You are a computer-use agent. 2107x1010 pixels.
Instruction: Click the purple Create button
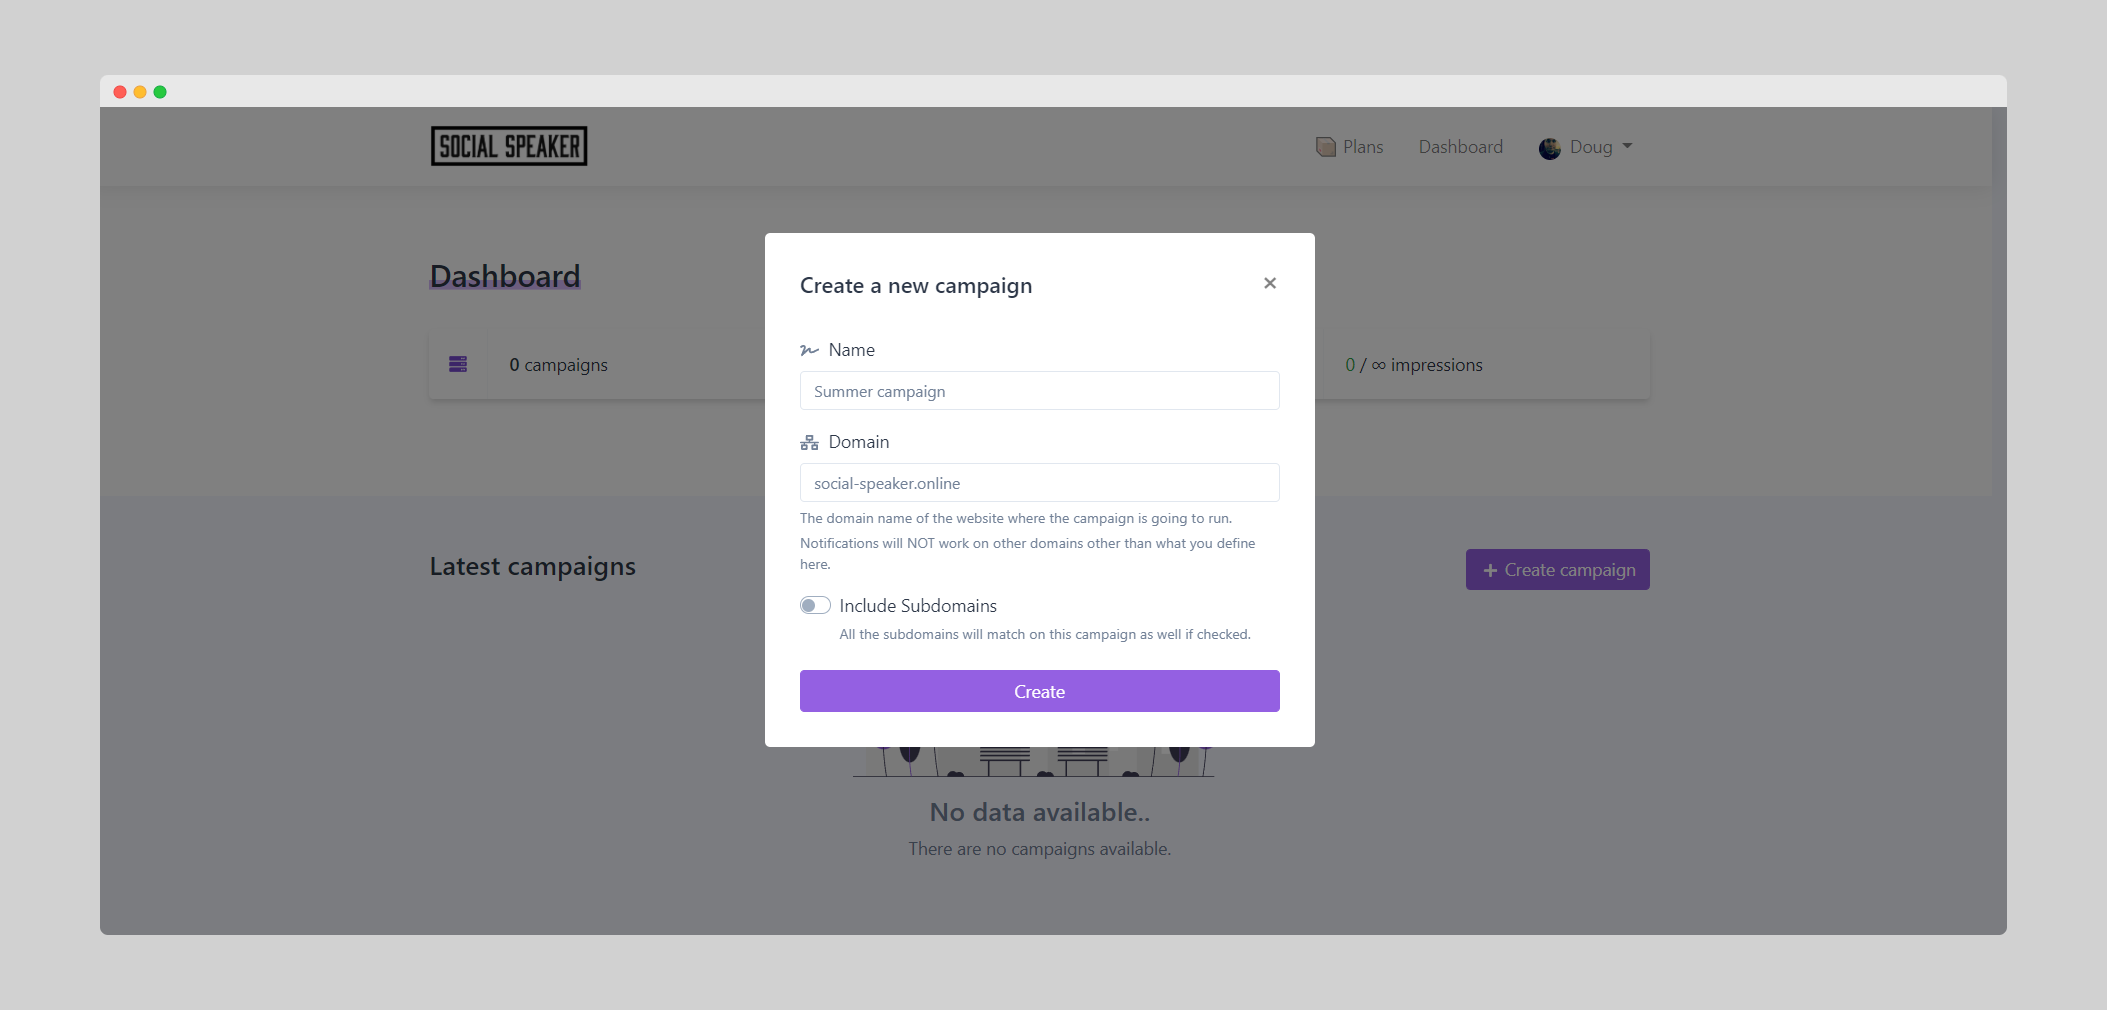tap(1039, 691)
